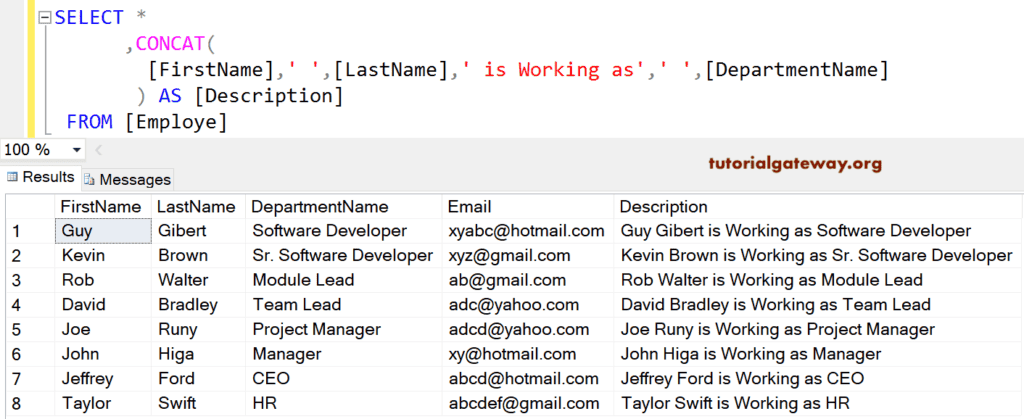Viewport: 1024px width, 419px height.
Task: Collapse the SELECT query code block
Action: (x=46, y=19)
